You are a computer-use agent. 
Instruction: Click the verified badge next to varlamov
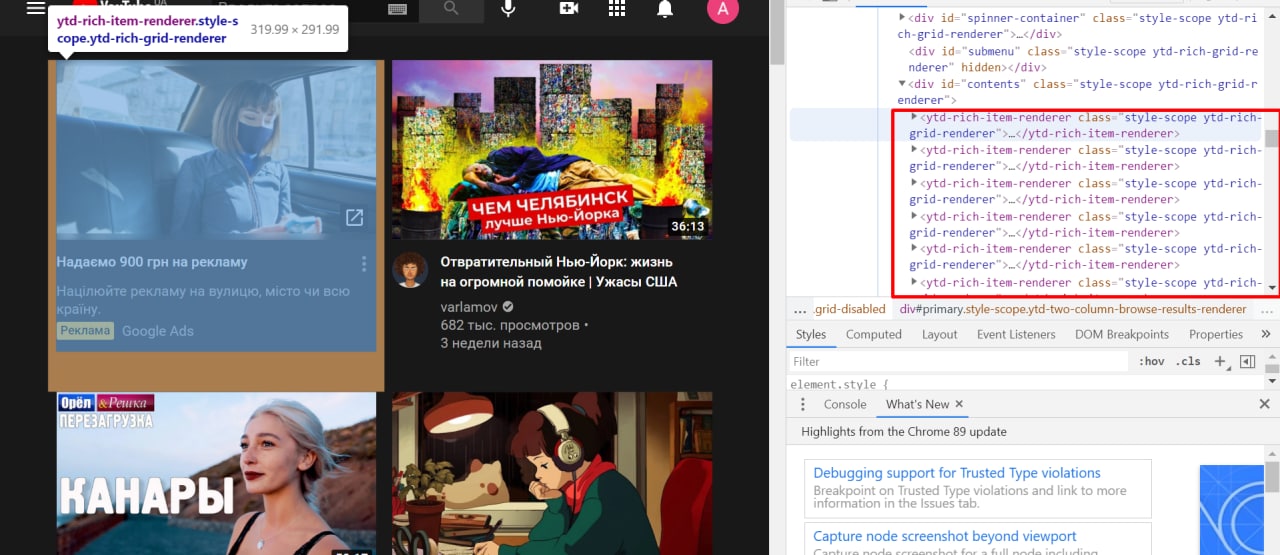[x=508, y=307]
